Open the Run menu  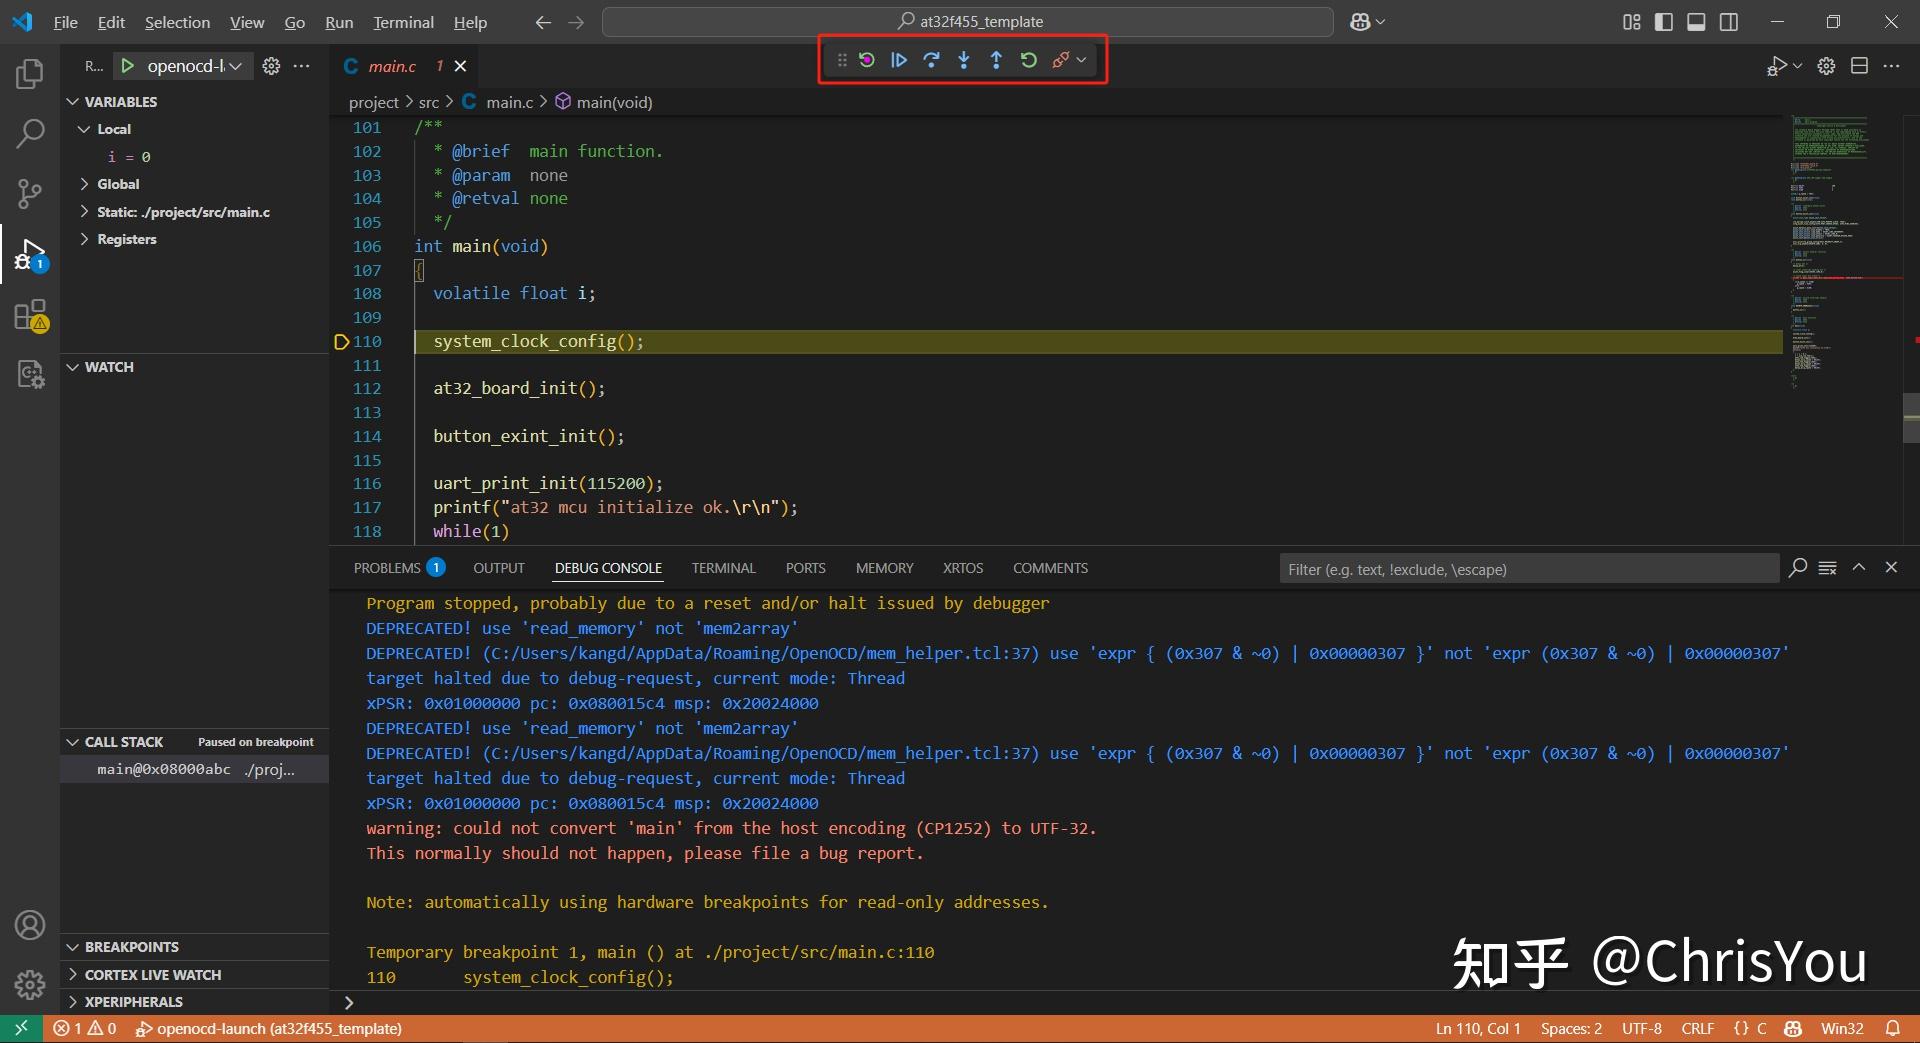[x=338, y=21]
